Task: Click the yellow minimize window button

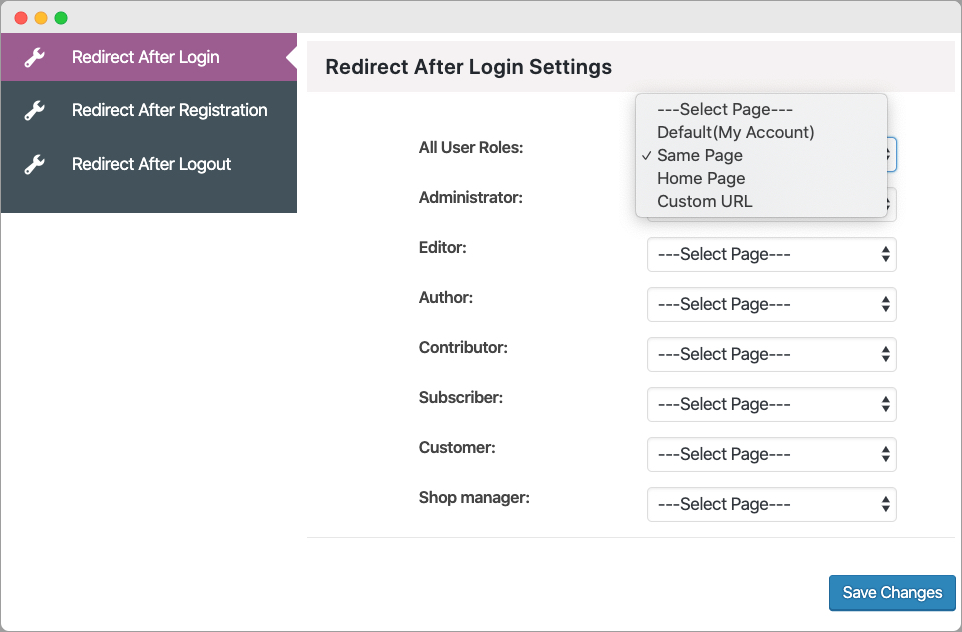Action: click(41, 18)
